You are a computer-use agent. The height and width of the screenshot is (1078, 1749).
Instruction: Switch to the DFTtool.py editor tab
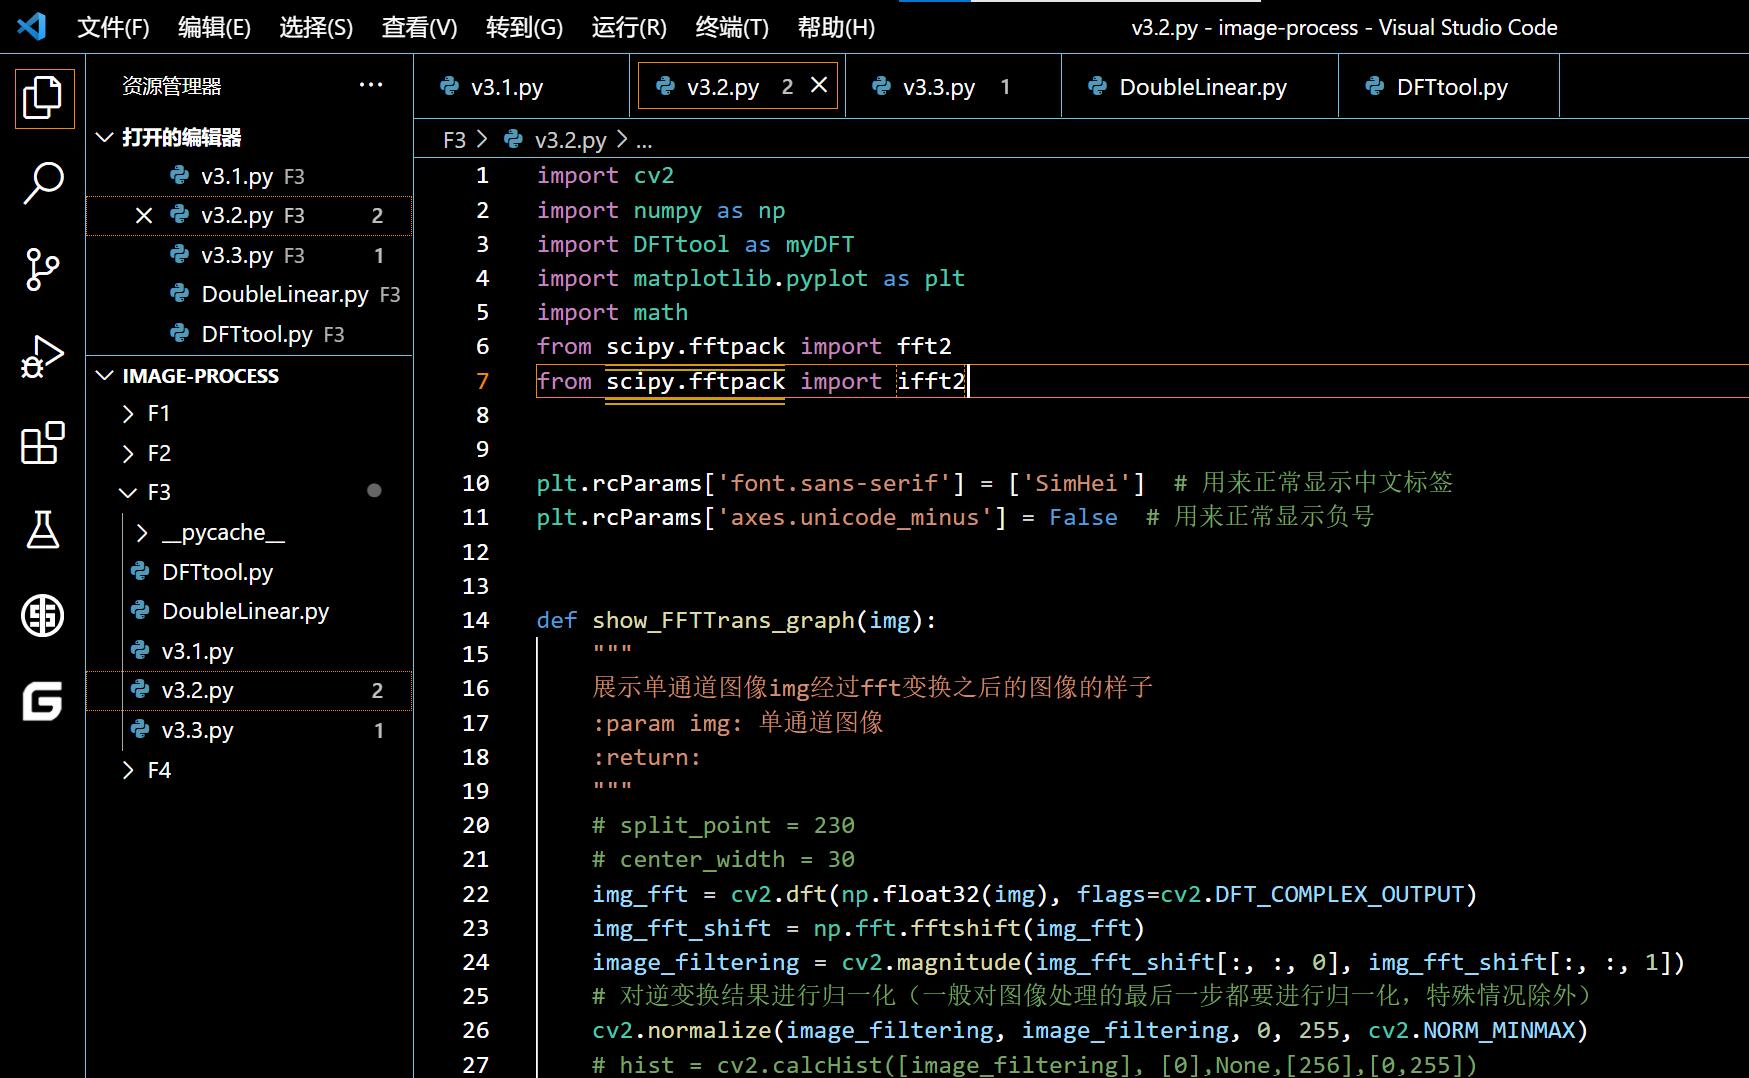pos(1449,87)
